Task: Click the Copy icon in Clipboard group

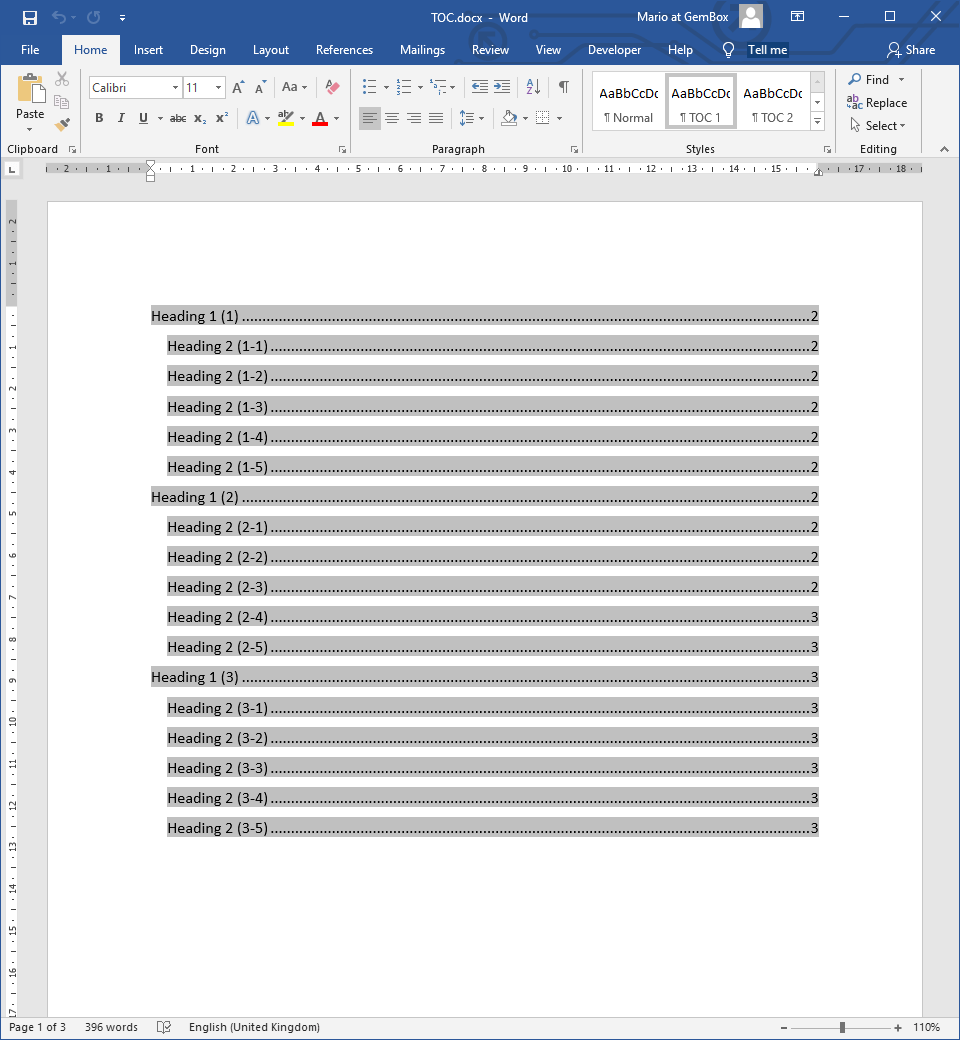Action: 62,101
